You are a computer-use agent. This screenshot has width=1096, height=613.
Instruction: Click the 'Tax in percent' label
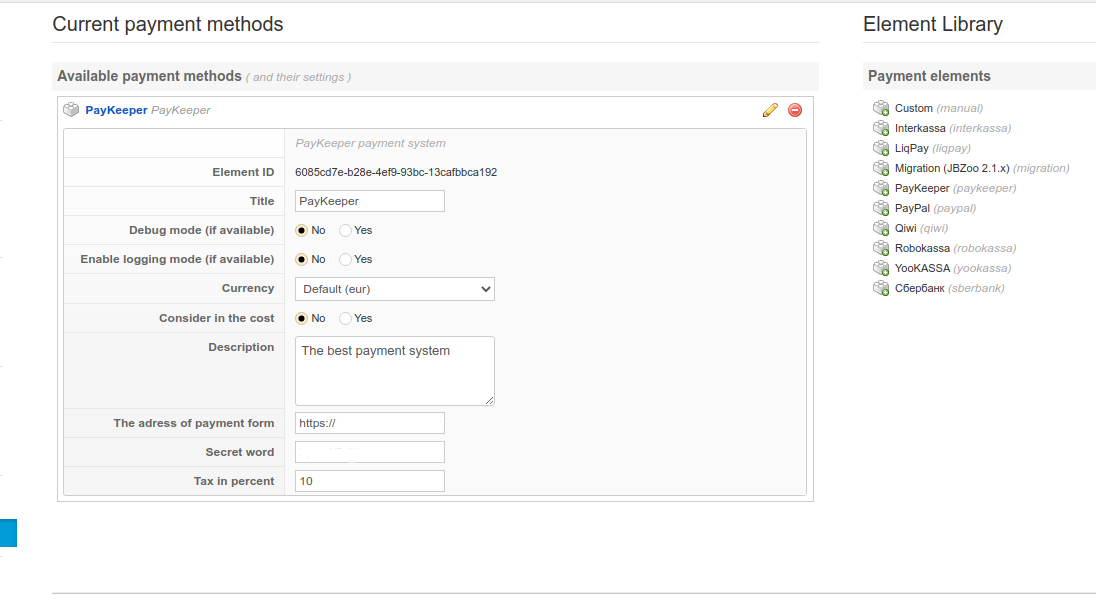(x=234, y=482)
